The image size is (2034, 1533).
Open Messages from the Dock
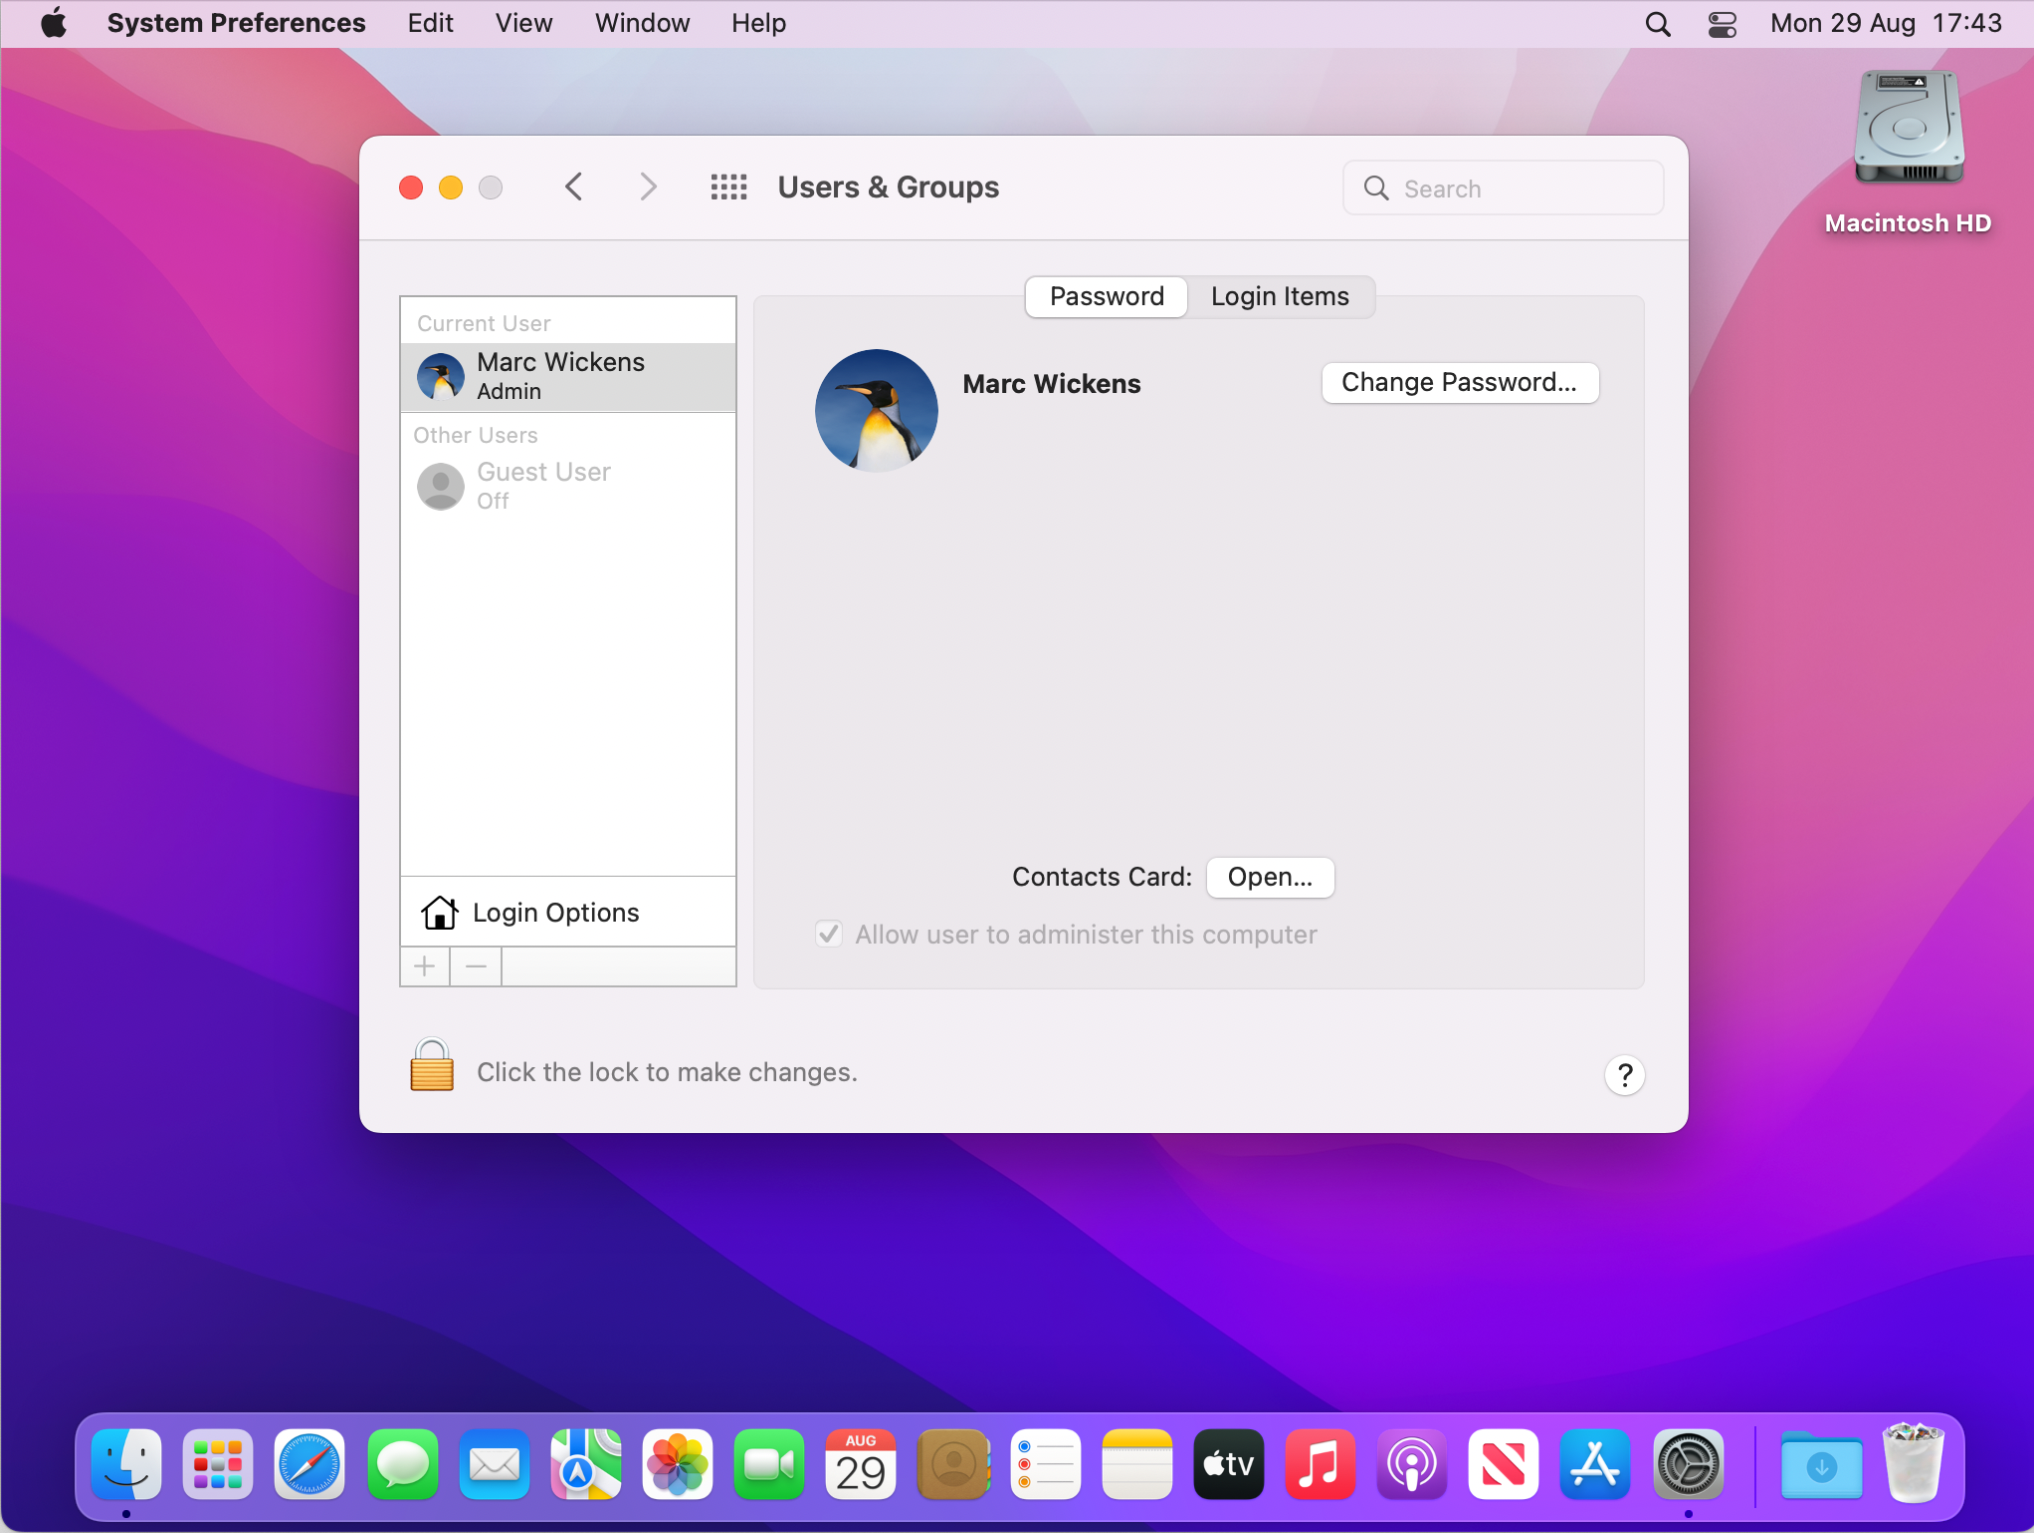pyautogui.click(x=402, y=1465)
